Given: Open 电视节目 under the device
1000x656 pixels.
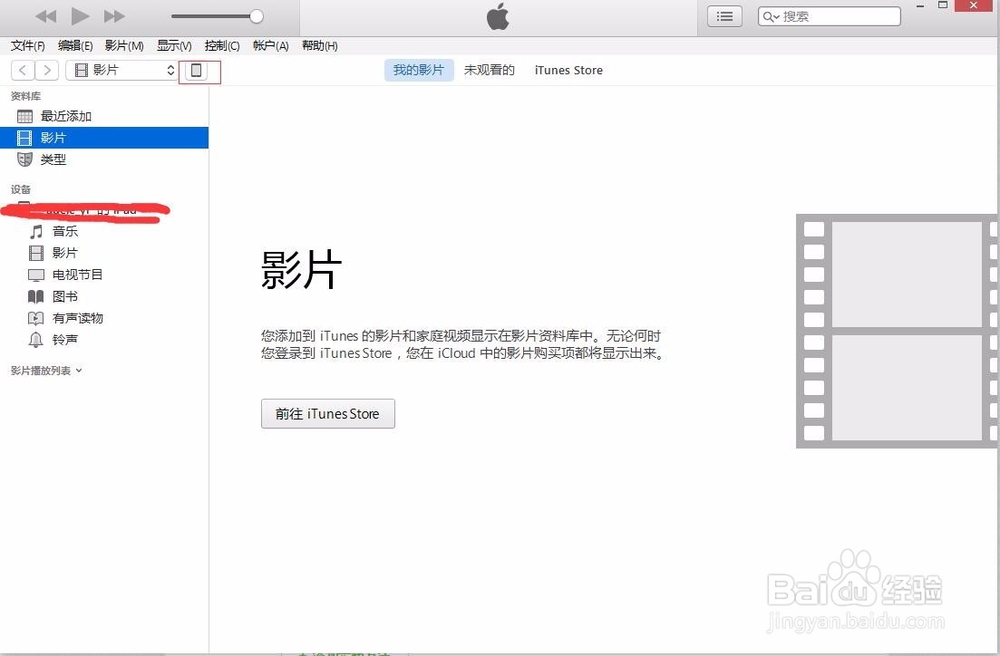Looking at the screenshot, I should [77, 275].
